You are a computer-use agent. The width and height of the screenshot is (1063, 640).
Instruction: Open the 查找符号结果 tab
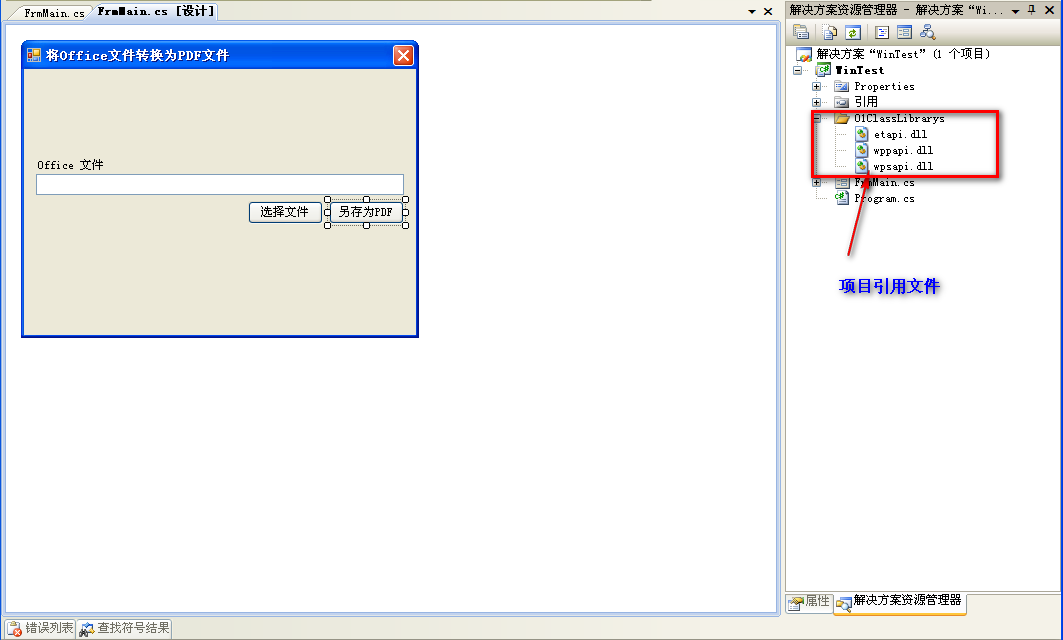(x=124, y=628)
